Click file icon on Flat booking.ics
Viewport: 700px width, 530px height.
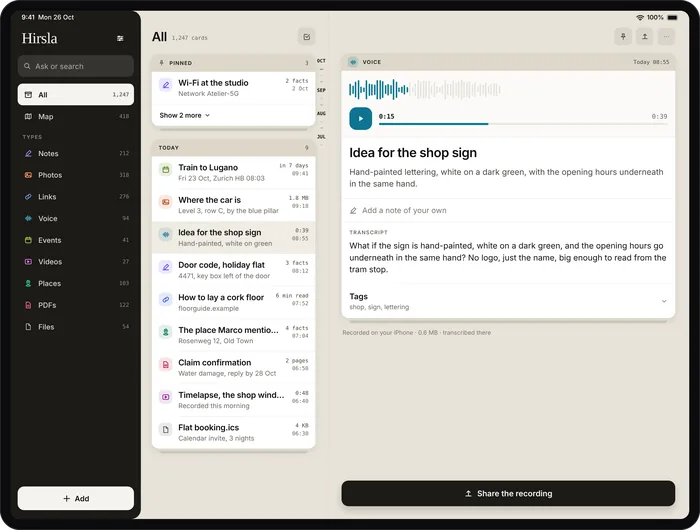(x=166, y=430)
